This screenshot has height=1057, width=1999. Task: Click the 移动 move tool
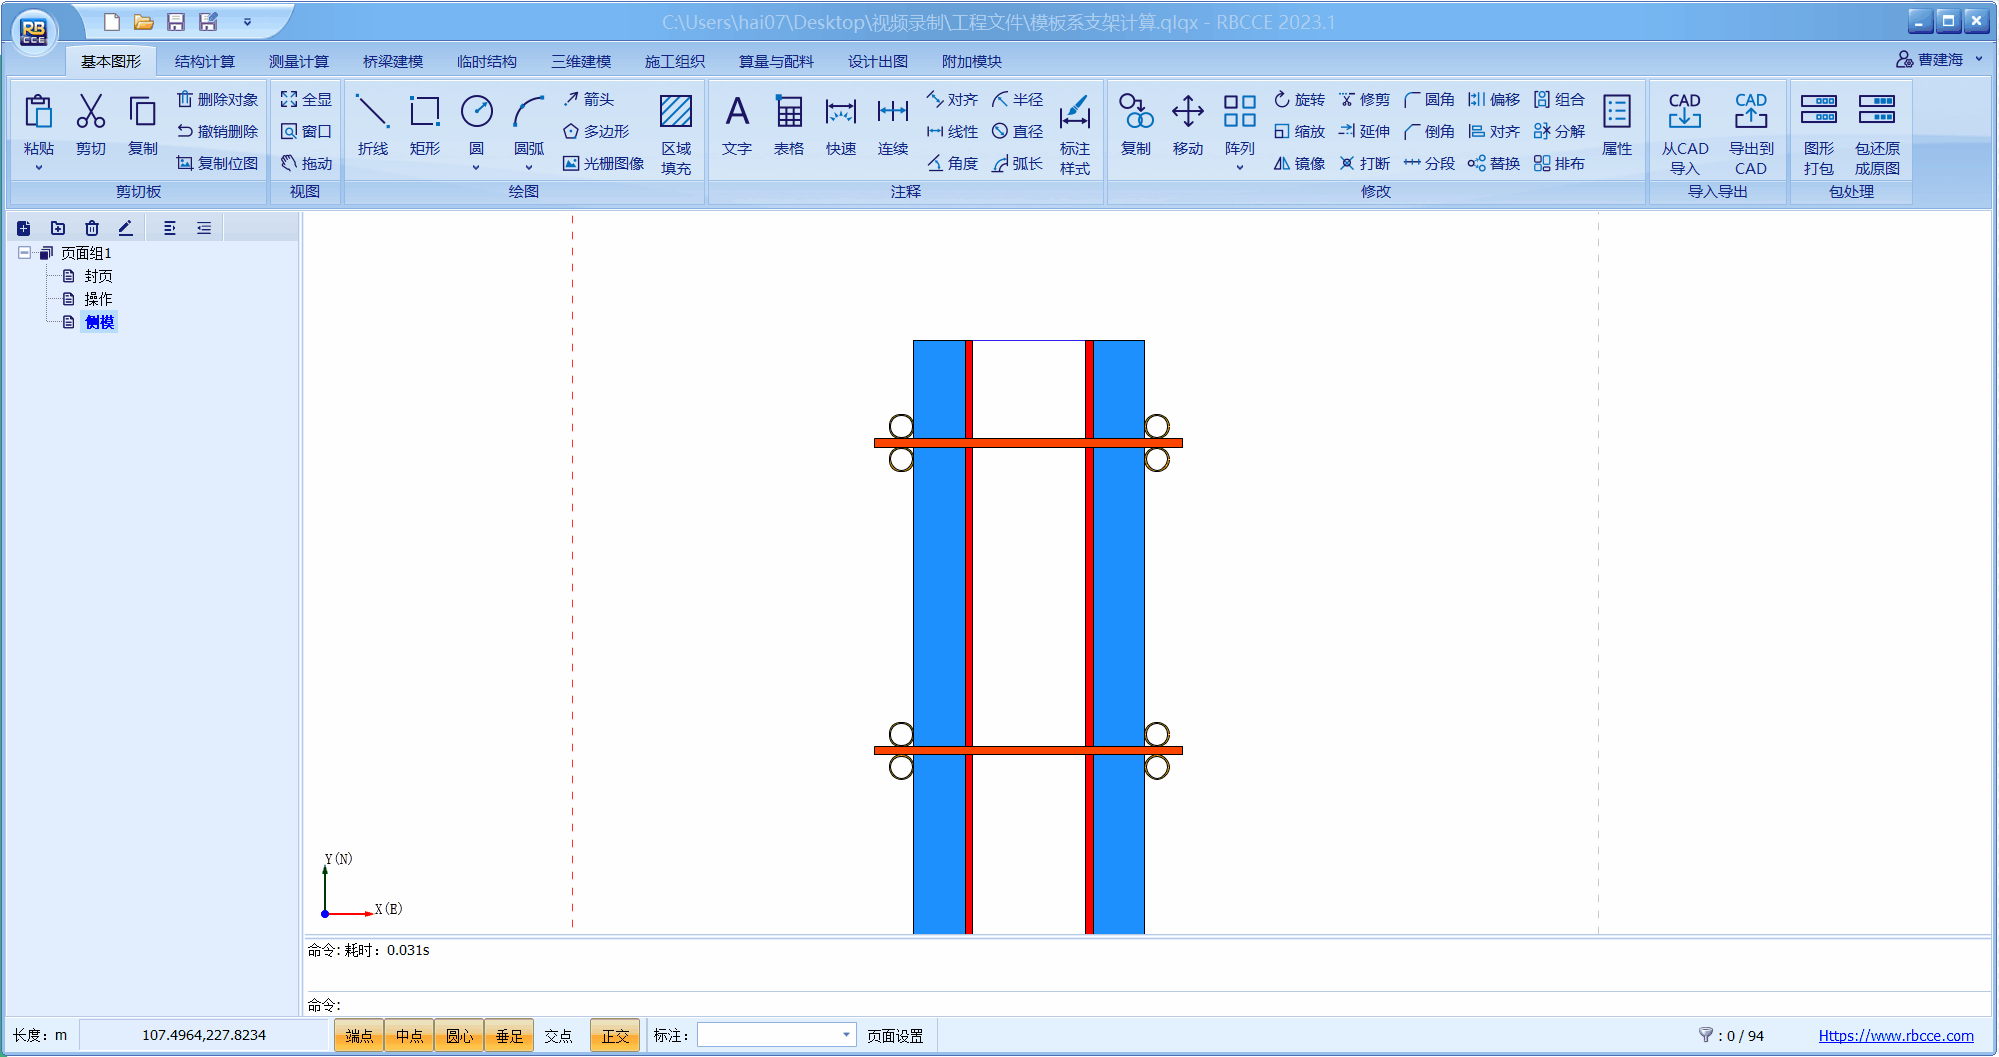pyautogui.click(x=1187, y=124)
